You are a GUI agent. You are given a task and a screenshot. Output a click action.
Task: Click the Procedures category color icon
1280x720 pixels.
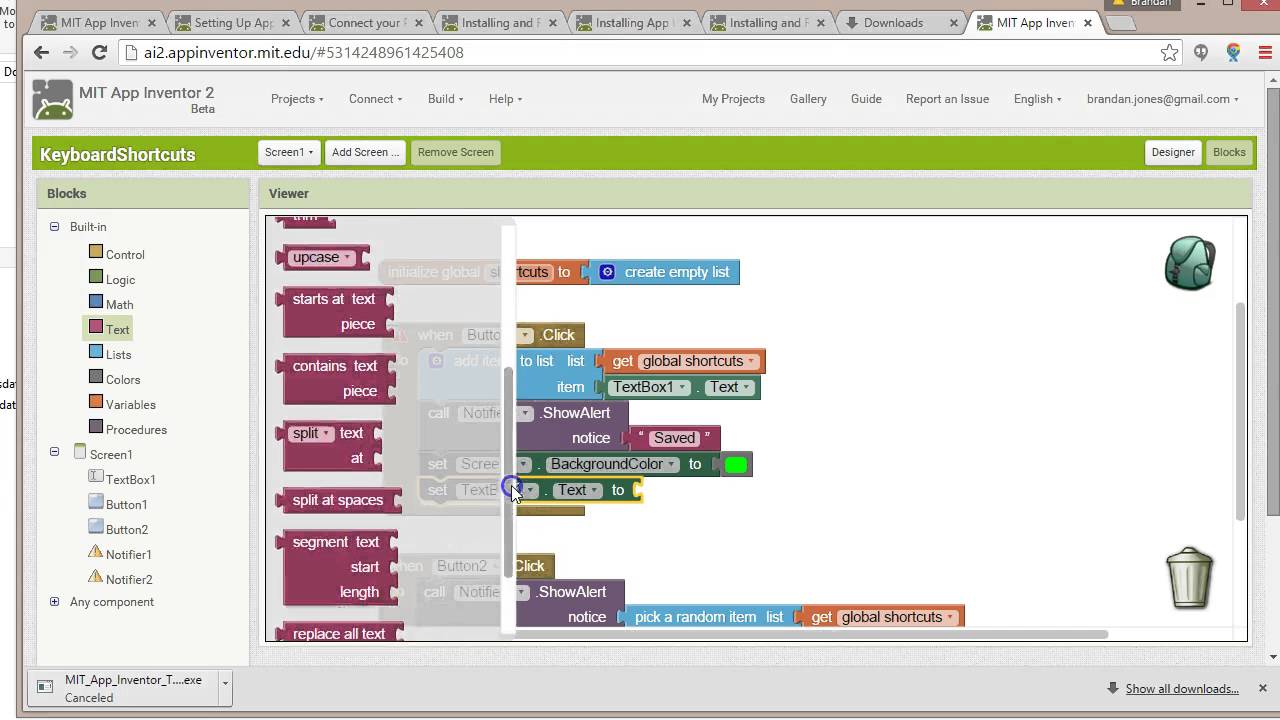(x=96, y=427)
